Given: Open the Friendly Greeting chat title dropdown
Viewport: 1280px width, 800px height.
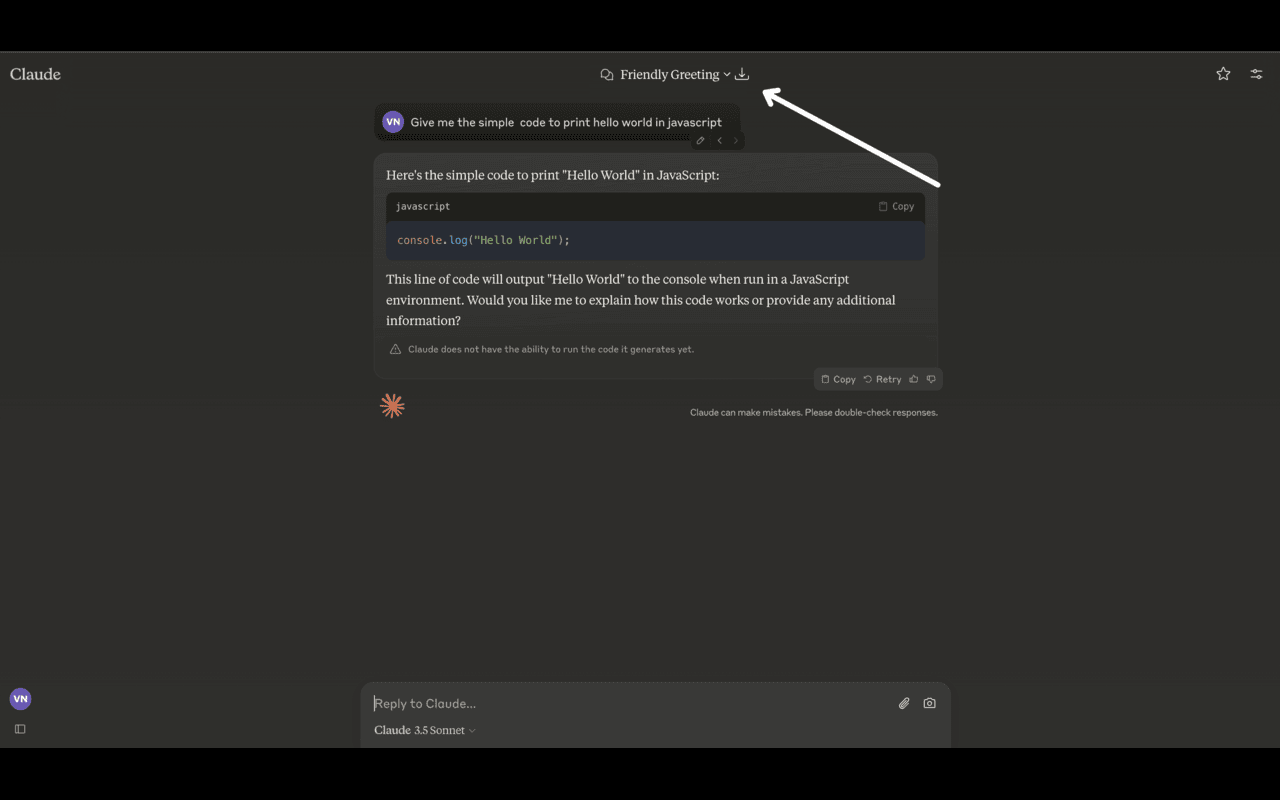Looking at the screenshot, I should coord(675,74).
